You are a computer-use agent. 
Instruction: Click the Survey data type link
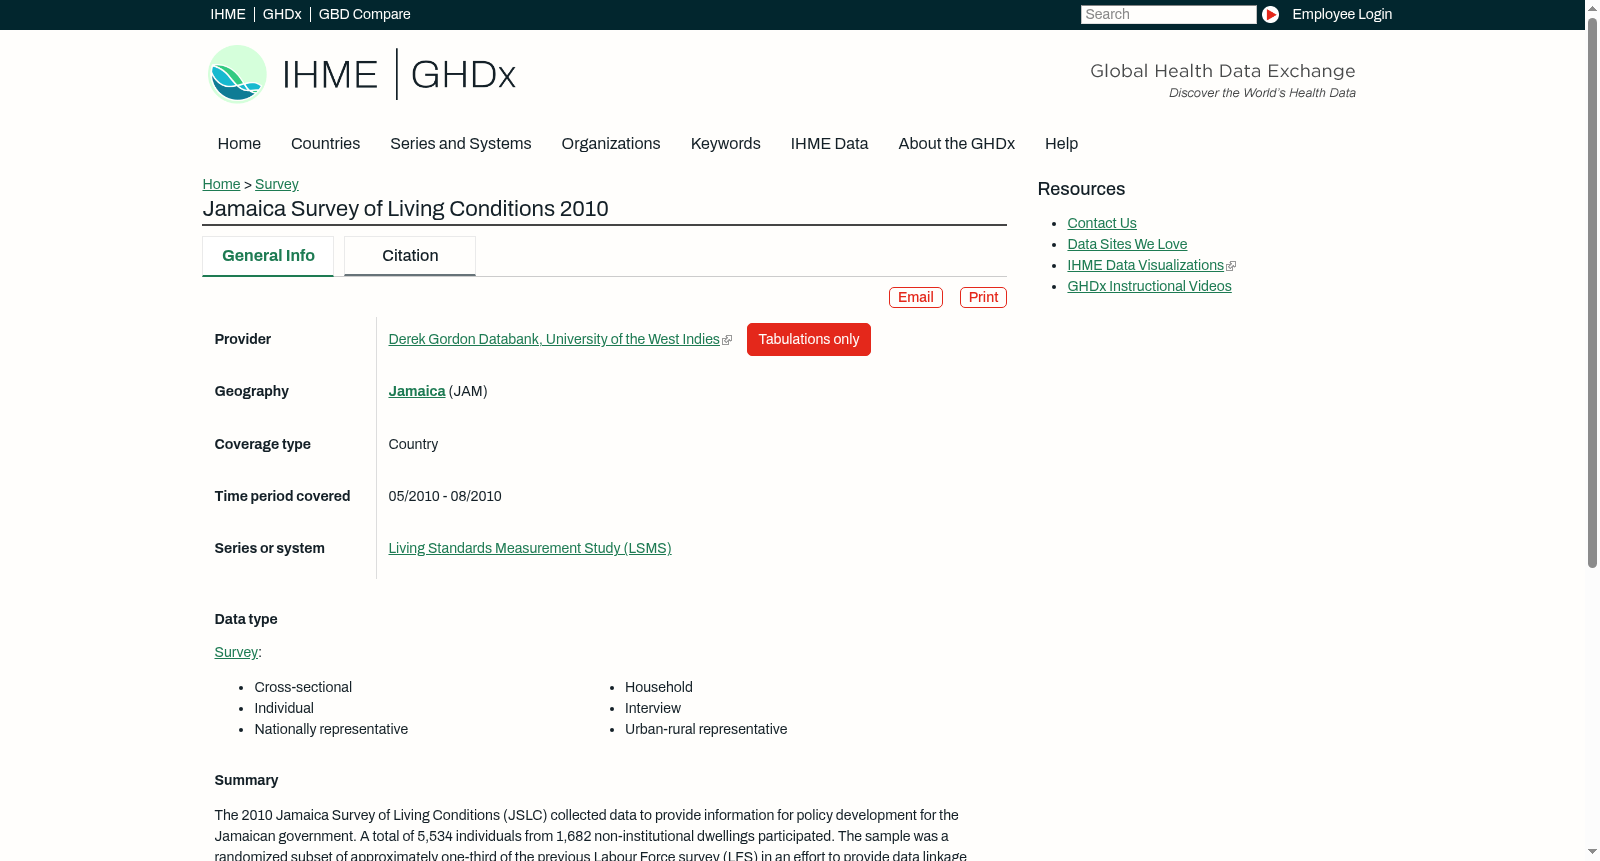point(236,652)
